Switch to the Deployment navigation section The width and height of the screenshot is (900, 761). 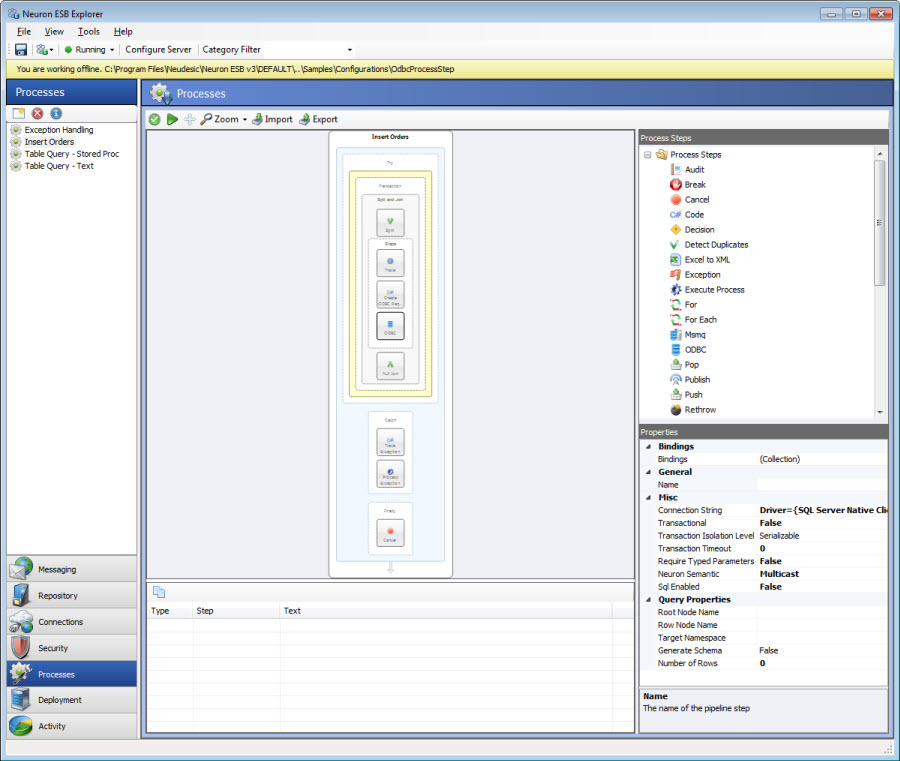click(72, 700)
